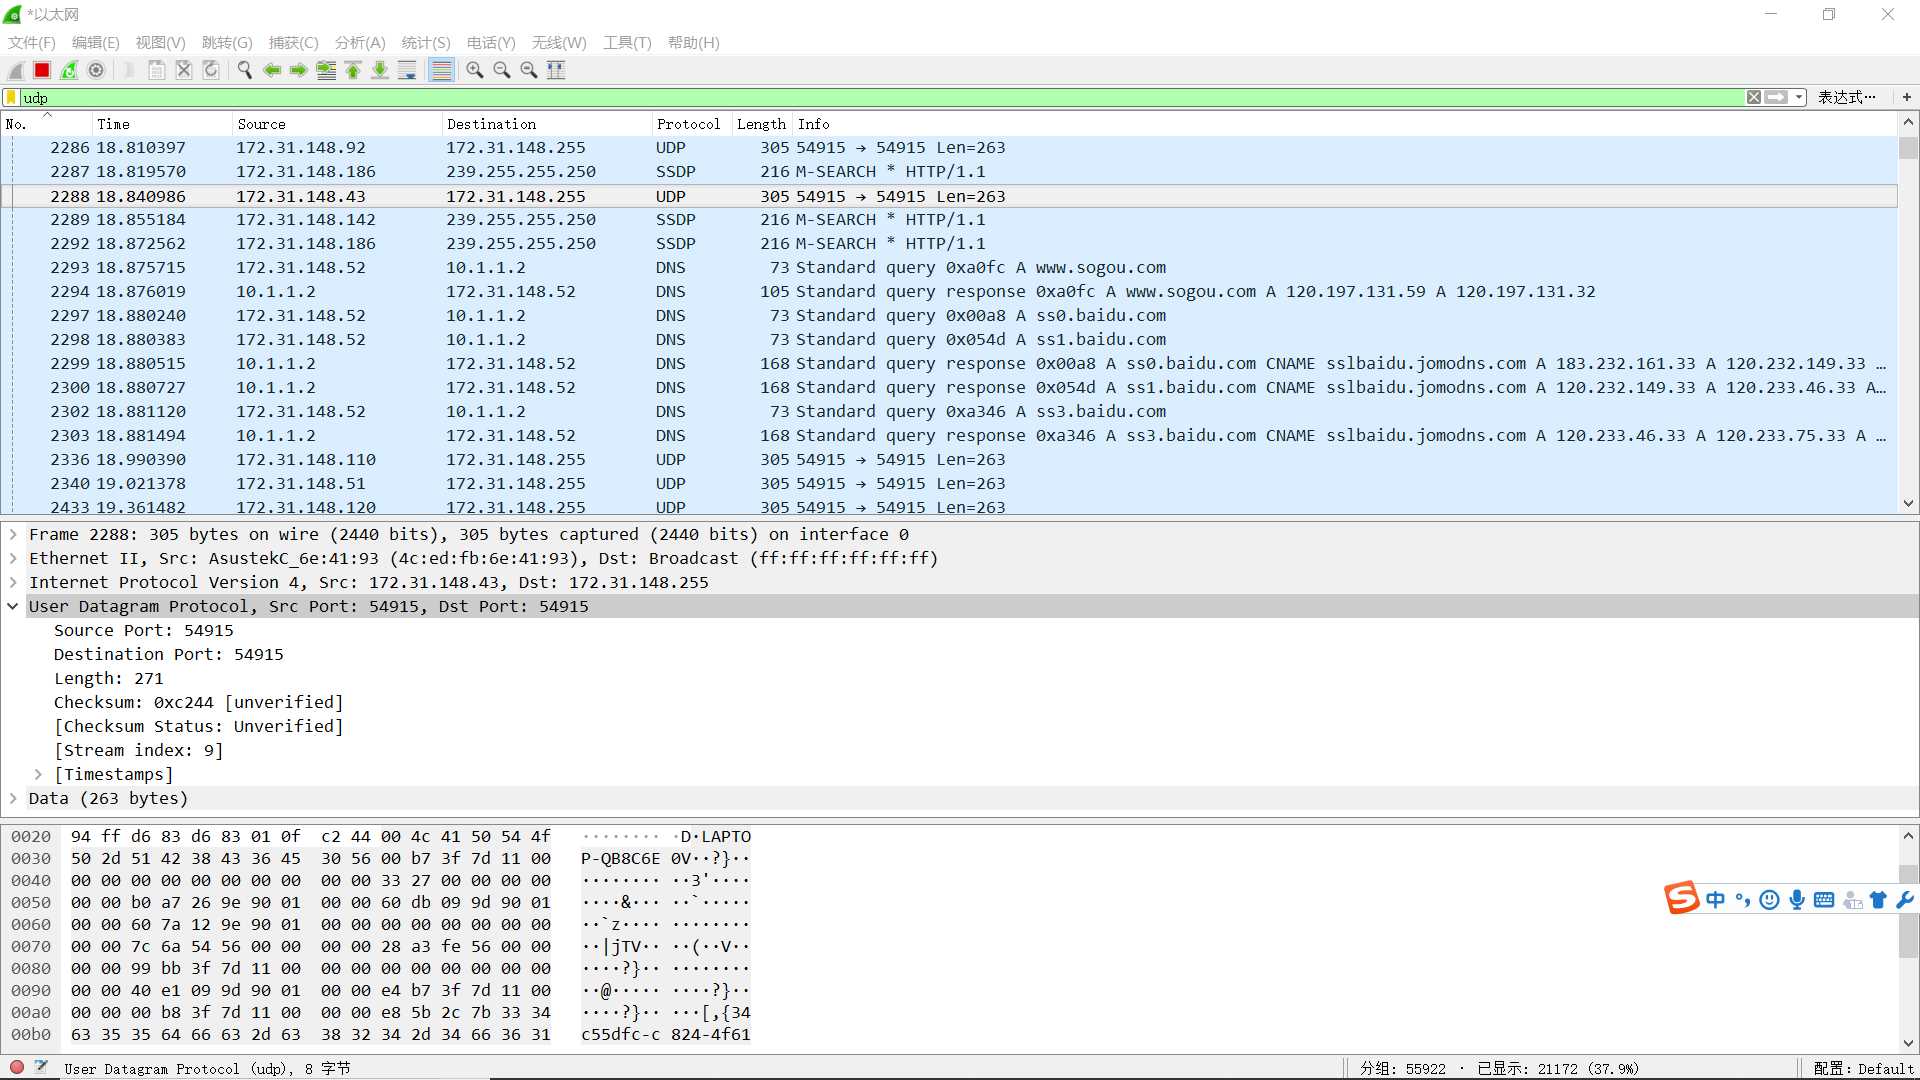
Task: Sort packets by the No. column
Action: point(45,124)
